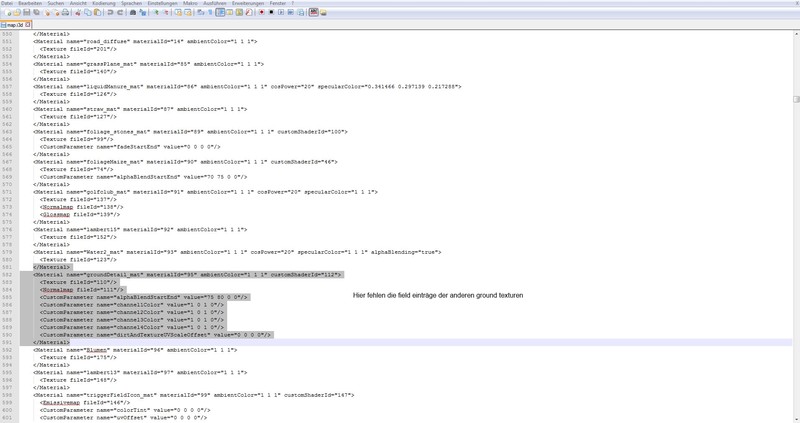
Task: Run the macro multiple times icon
Action: tap(290, 12)
